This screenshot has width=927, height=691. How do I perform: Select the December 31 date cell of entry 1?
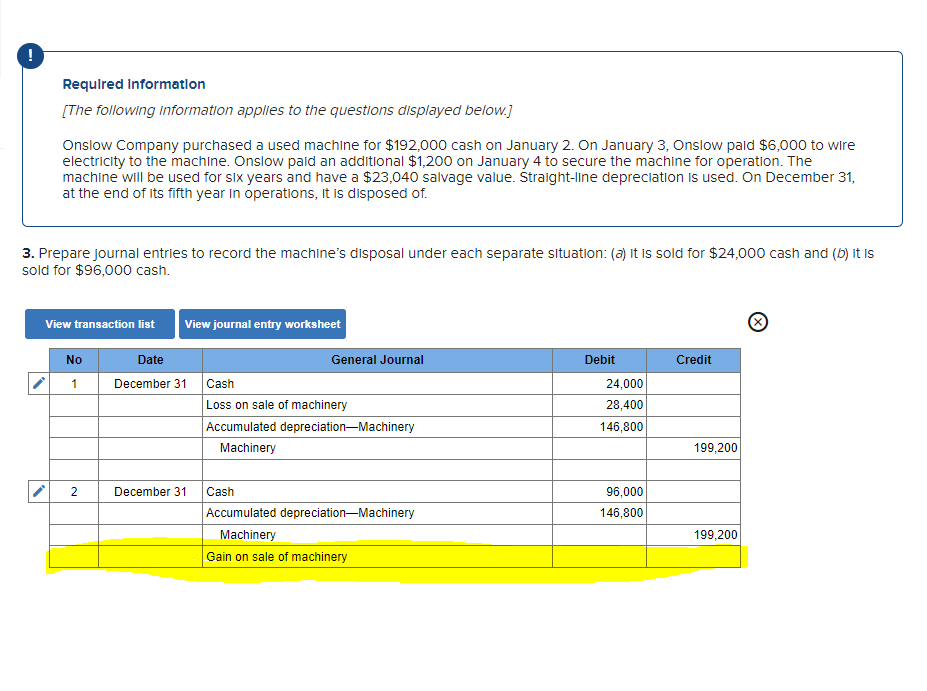point(150,383)
